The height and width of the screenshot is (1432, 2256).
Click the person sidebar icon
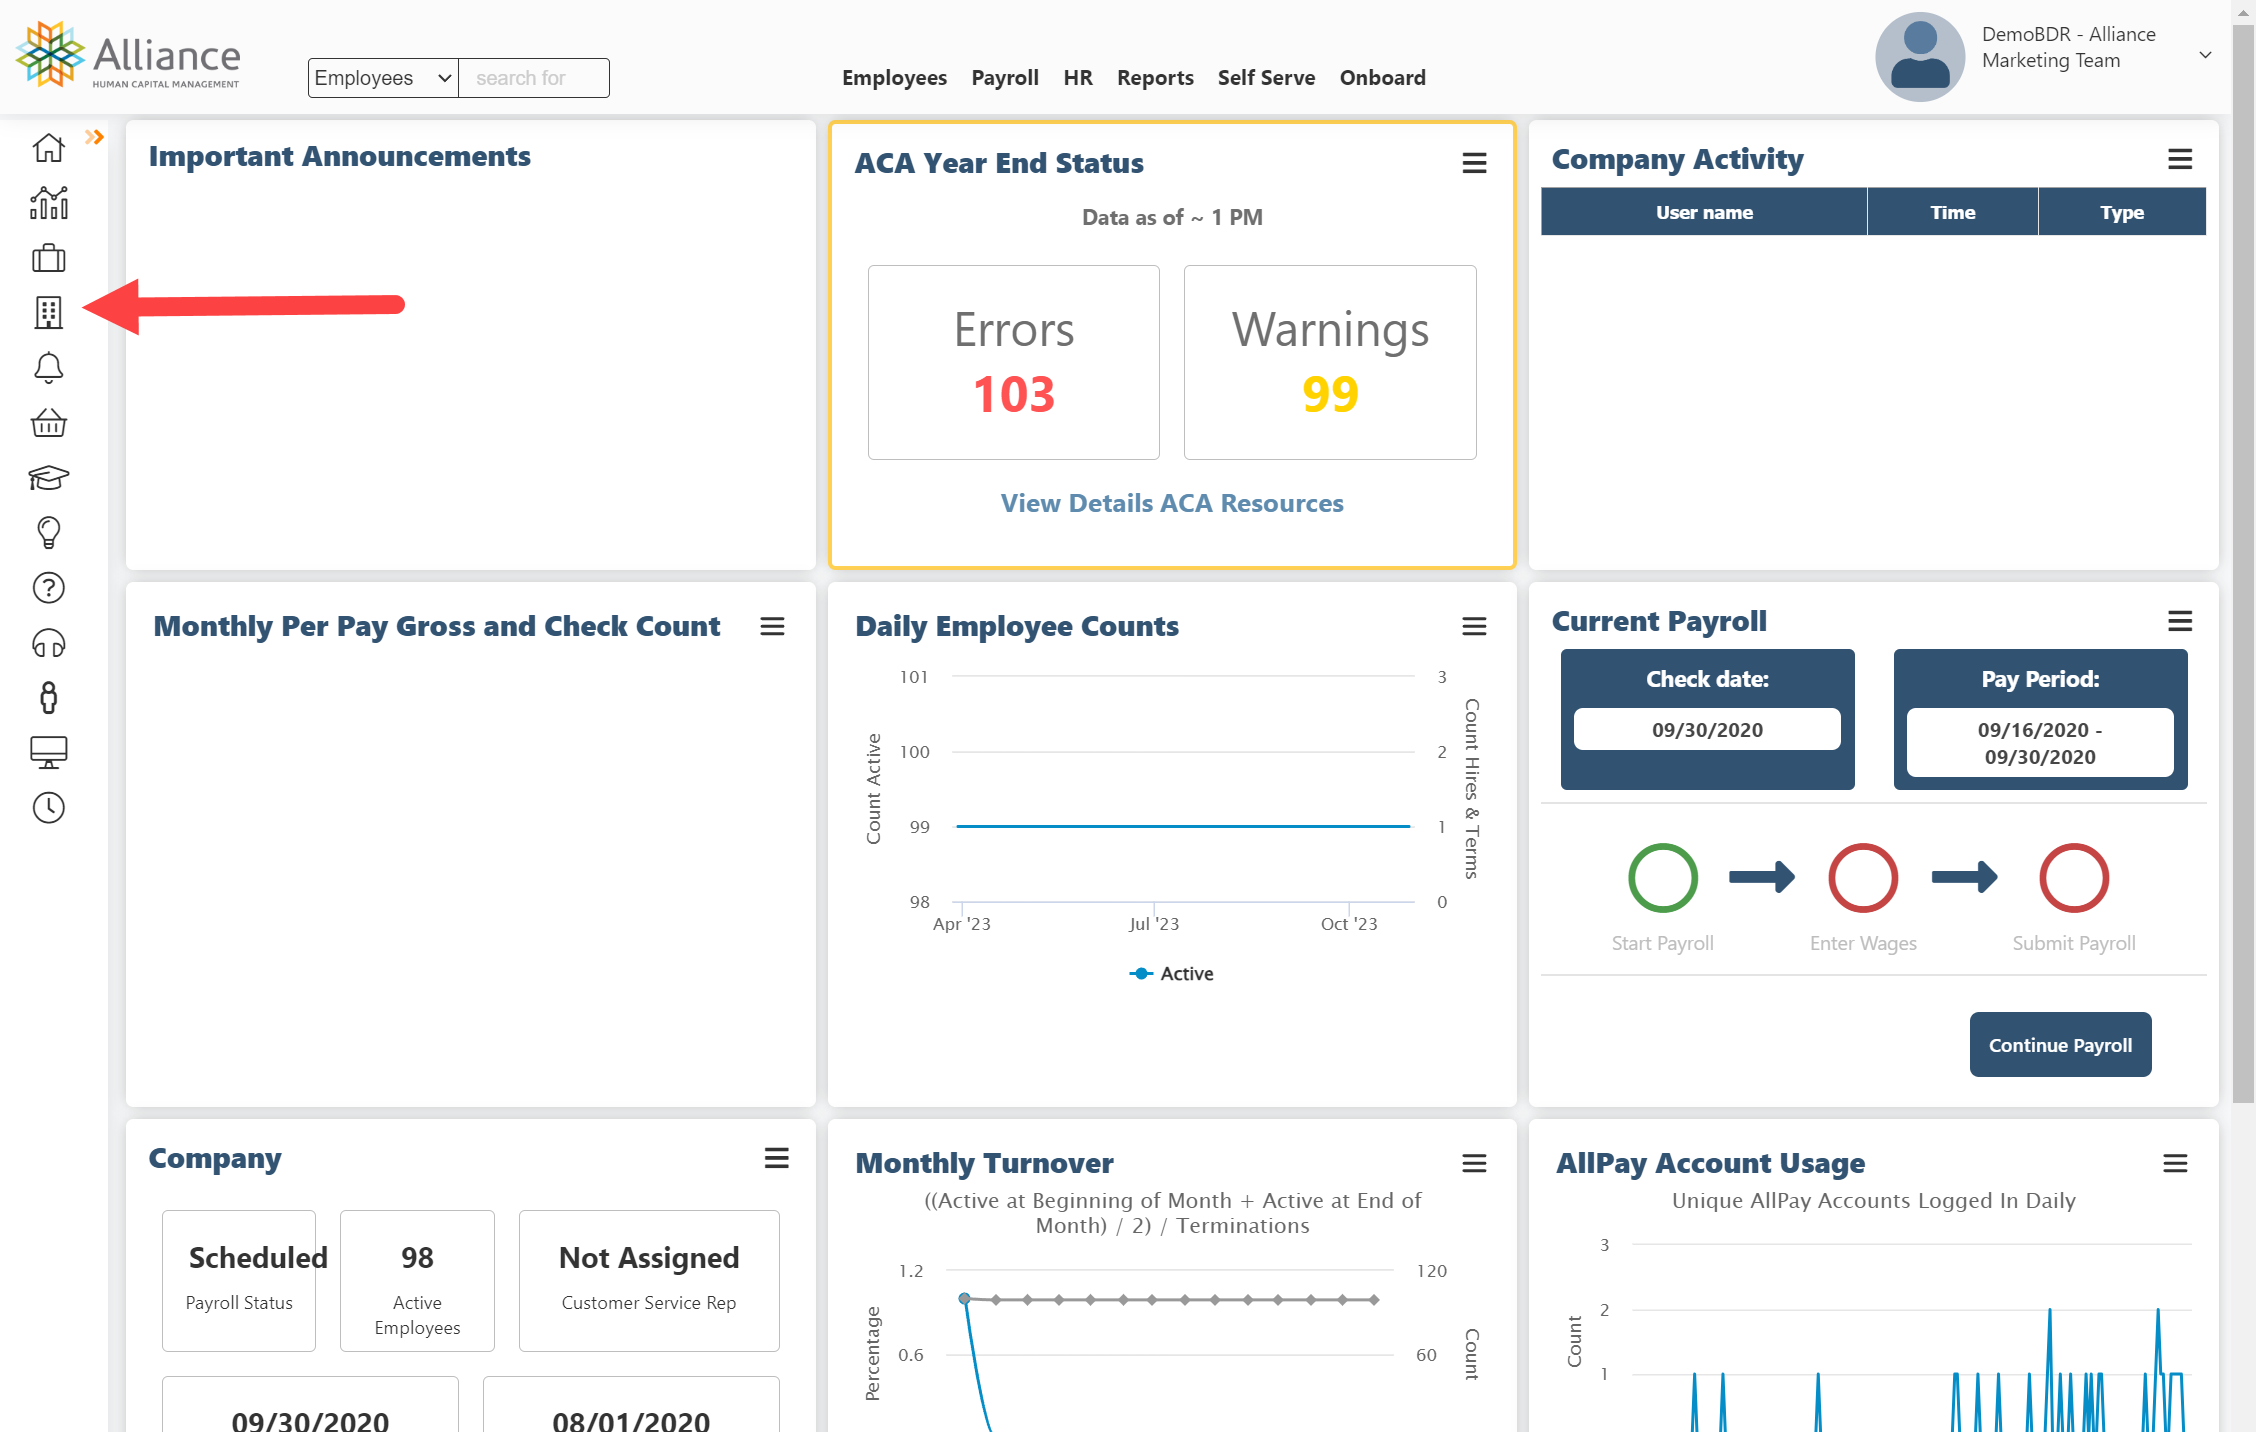(x=48, y=698)
